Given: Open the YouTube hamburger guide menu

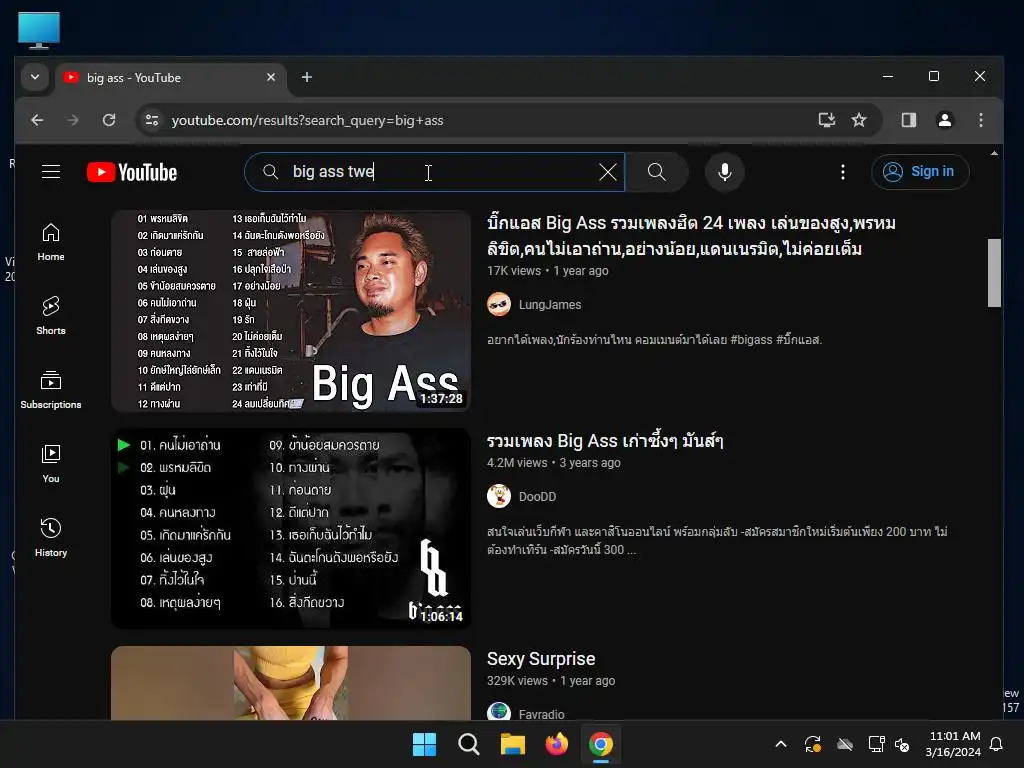Looking at the screenshot, I should [x=51, y=172].
